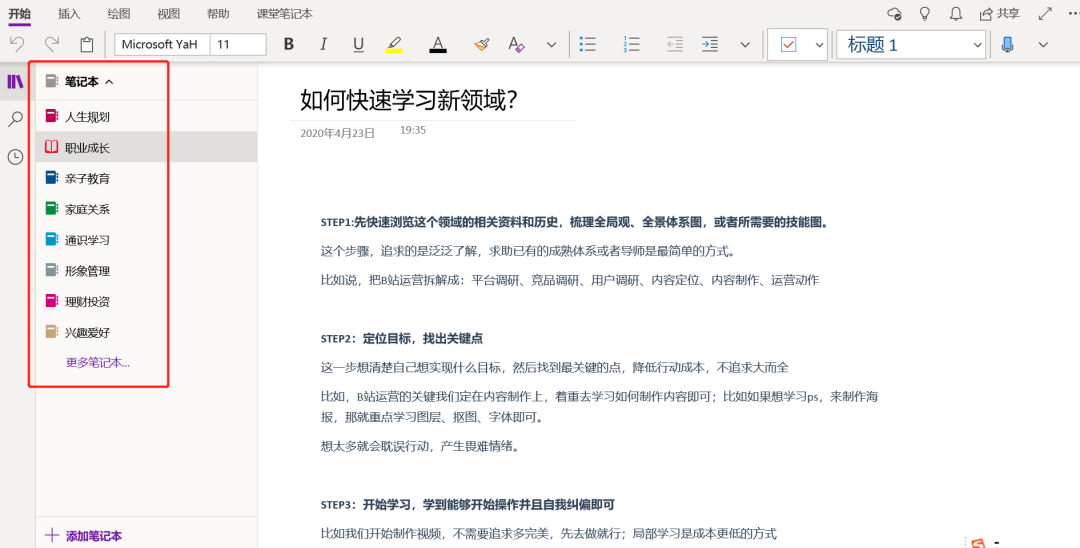Open the clipboard paste icon
The height and width of the screenshot is (548, 1080).
87,45
